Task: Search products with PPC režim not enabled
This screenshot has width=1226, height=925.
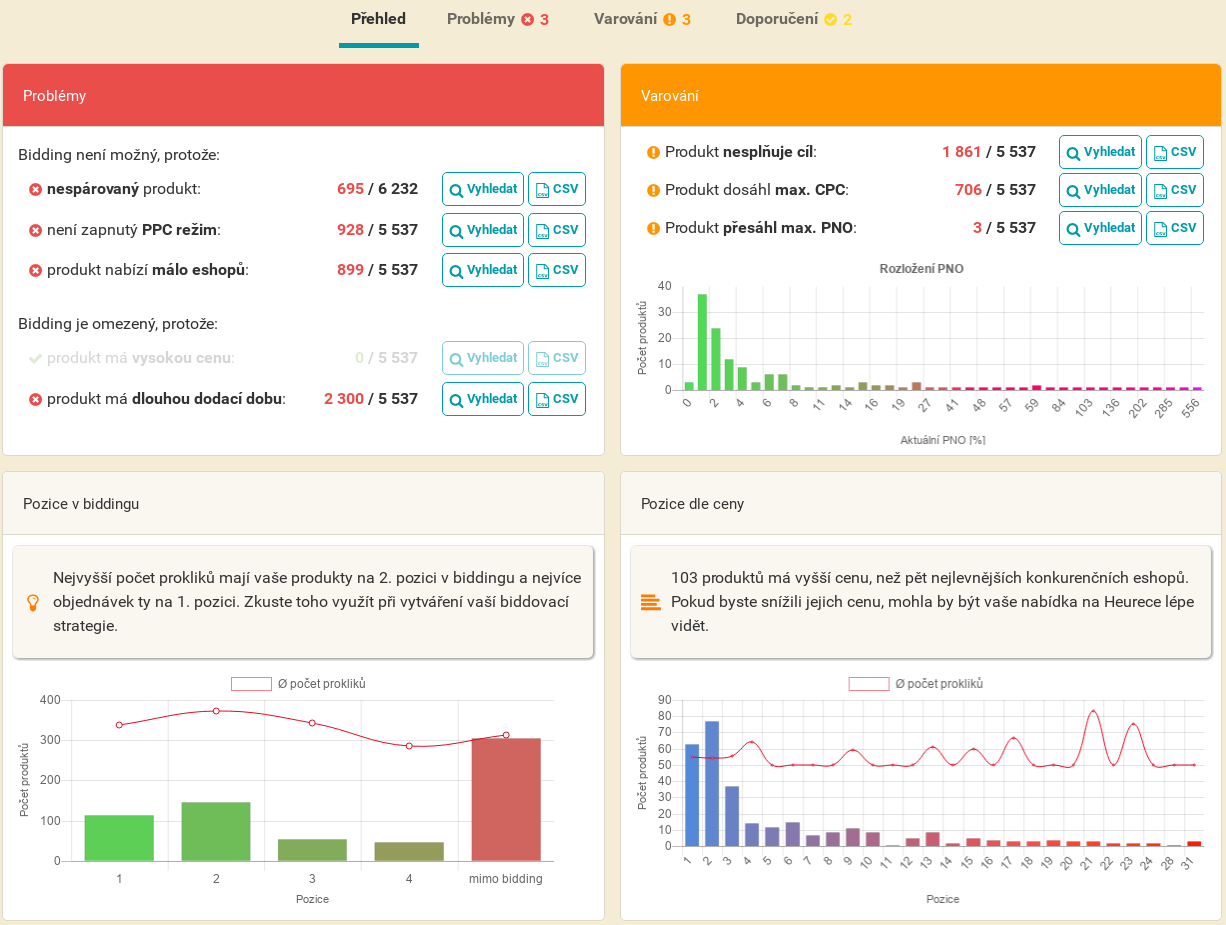Action: 482,230
